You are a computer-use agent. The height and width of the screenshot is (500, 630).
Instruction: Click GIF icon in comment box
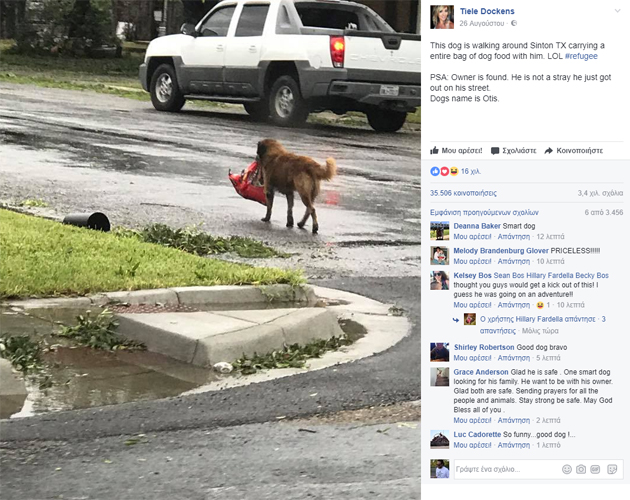click(x=595, y=469)
